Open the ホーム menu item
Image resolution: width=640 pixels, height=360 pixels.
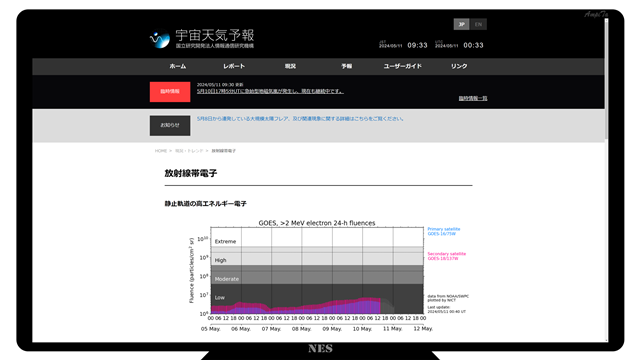(178, 66)
